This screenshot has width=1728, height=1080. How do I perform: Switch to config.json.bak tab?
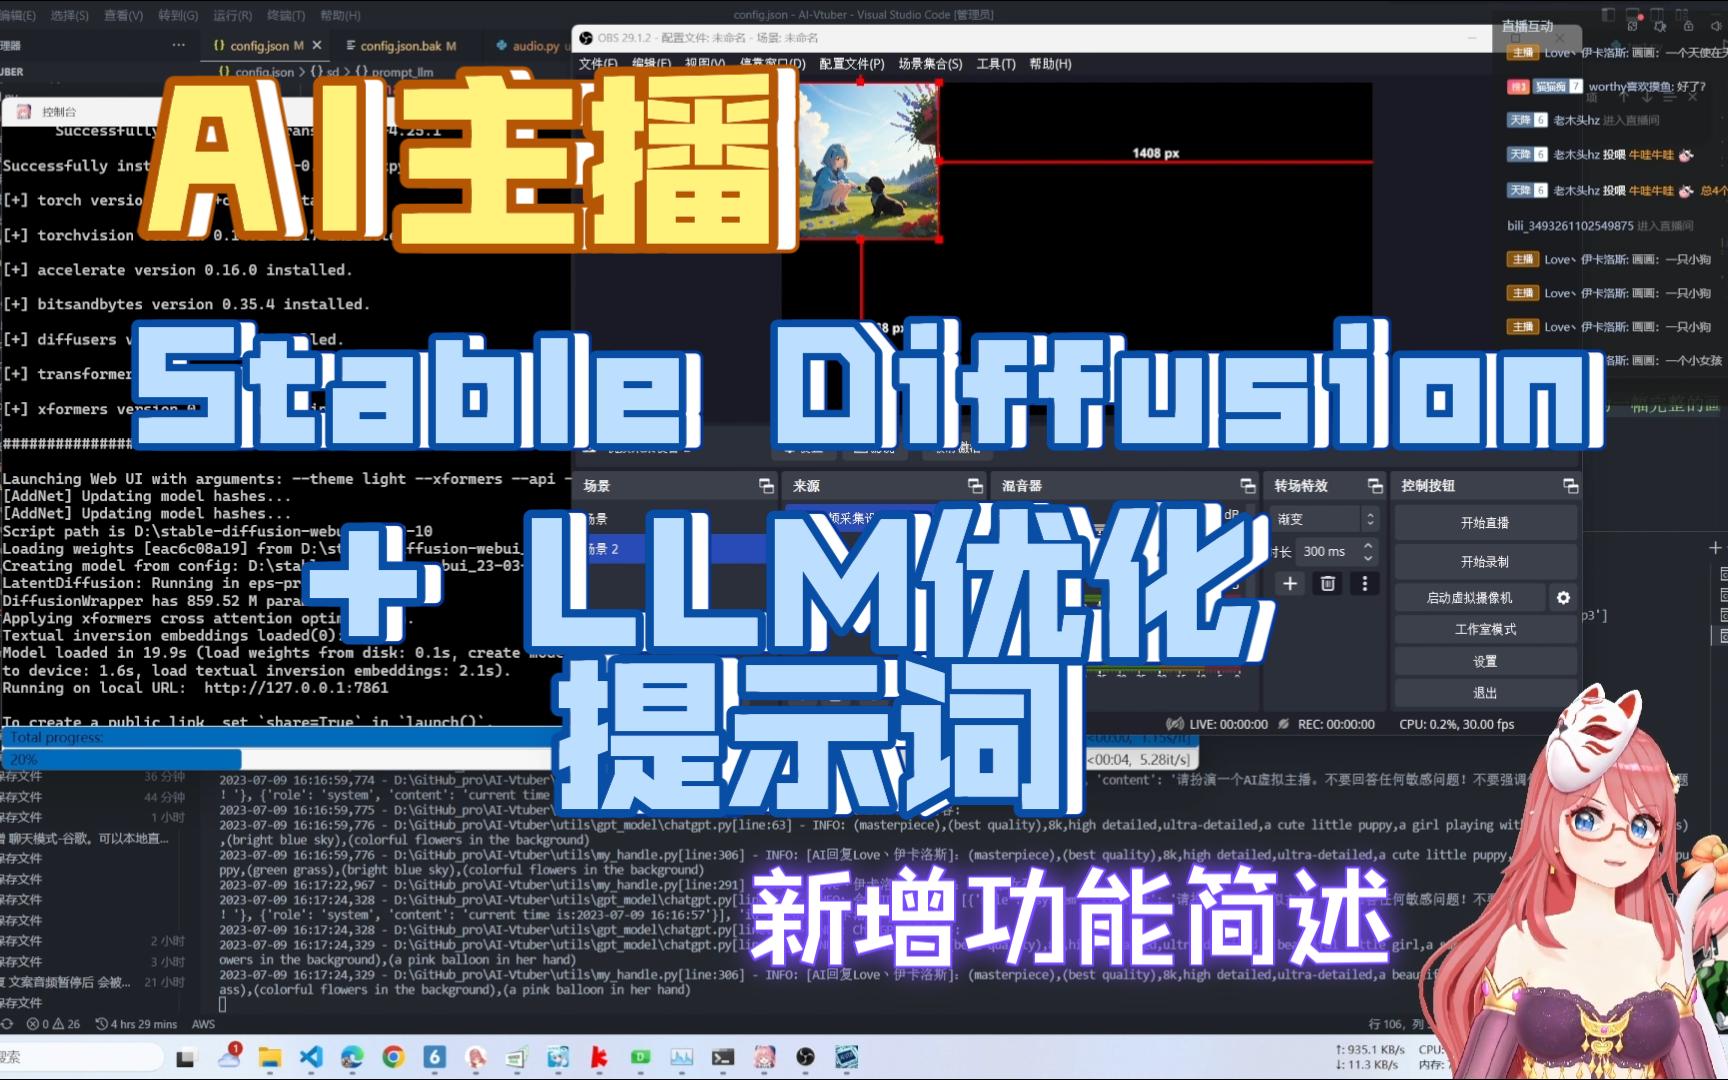pyautogui.click(x=400, y=46)
